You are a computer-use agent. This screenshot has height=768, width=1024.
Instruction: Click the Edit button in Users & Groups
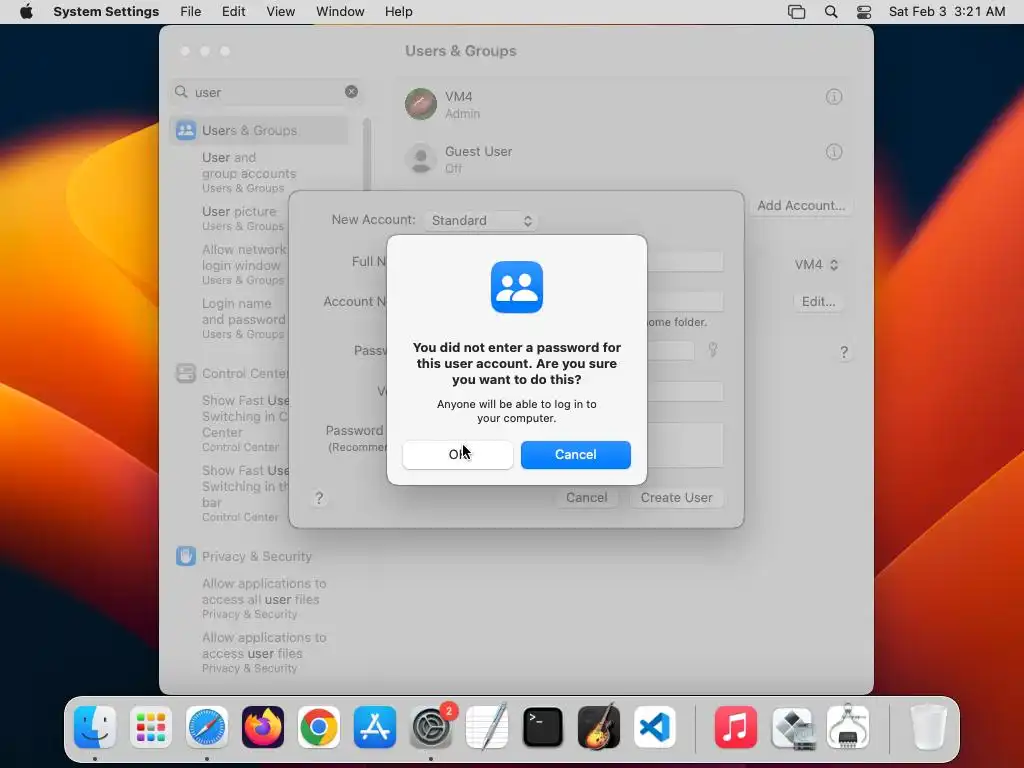coord(818,302)
